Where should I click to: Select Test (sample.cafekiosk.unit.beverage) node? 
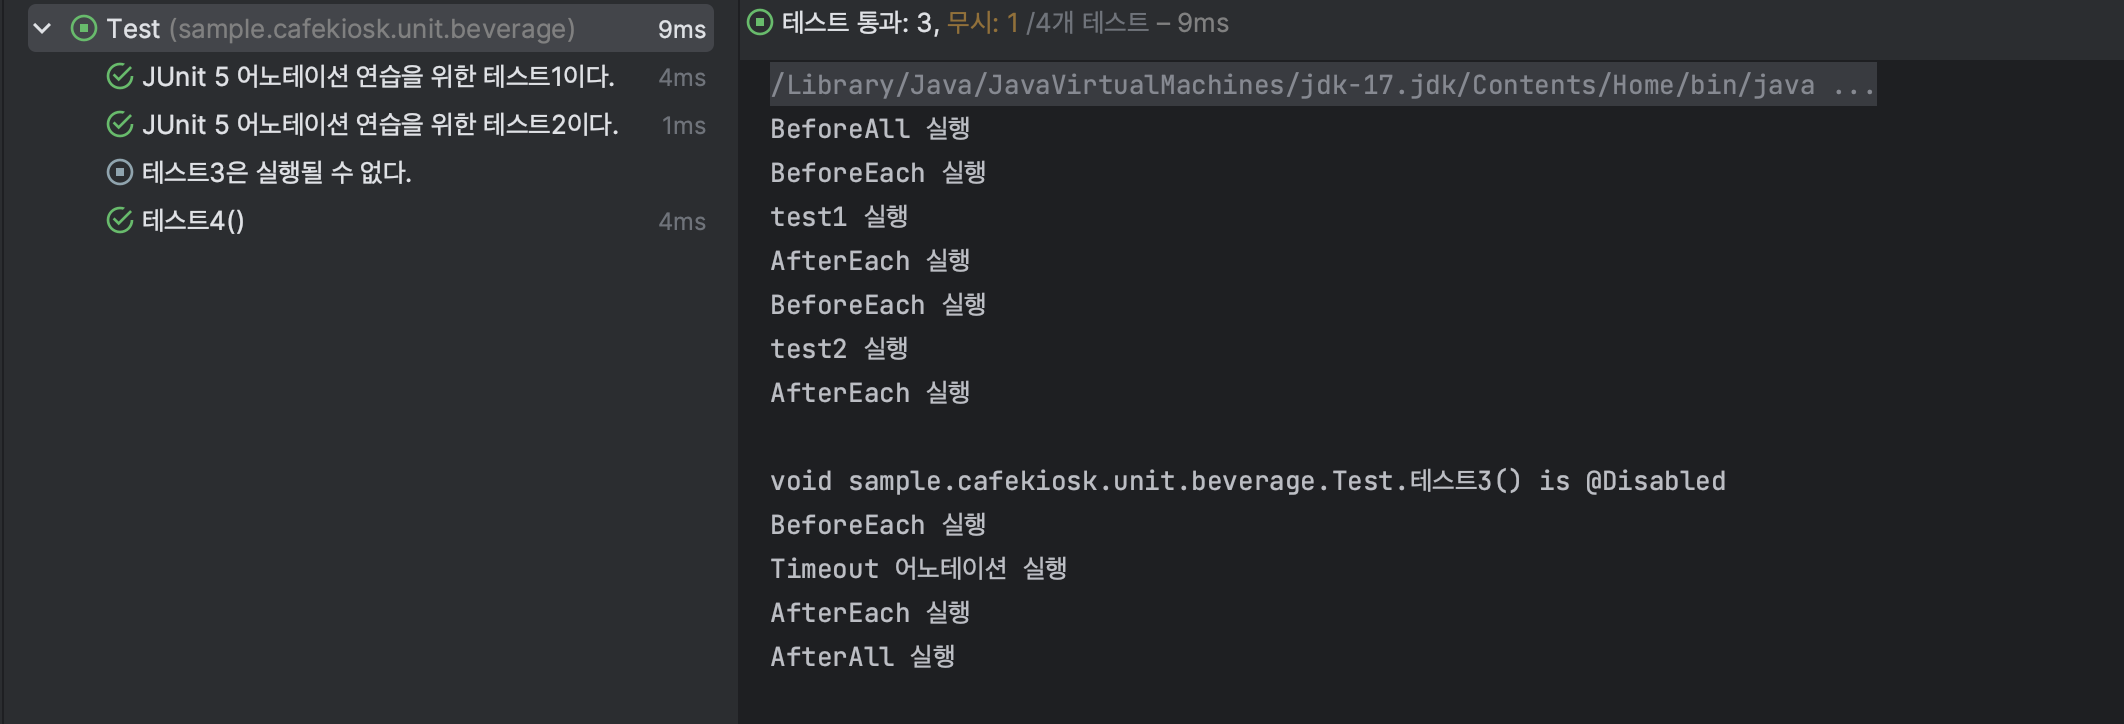tap(371, 29)
